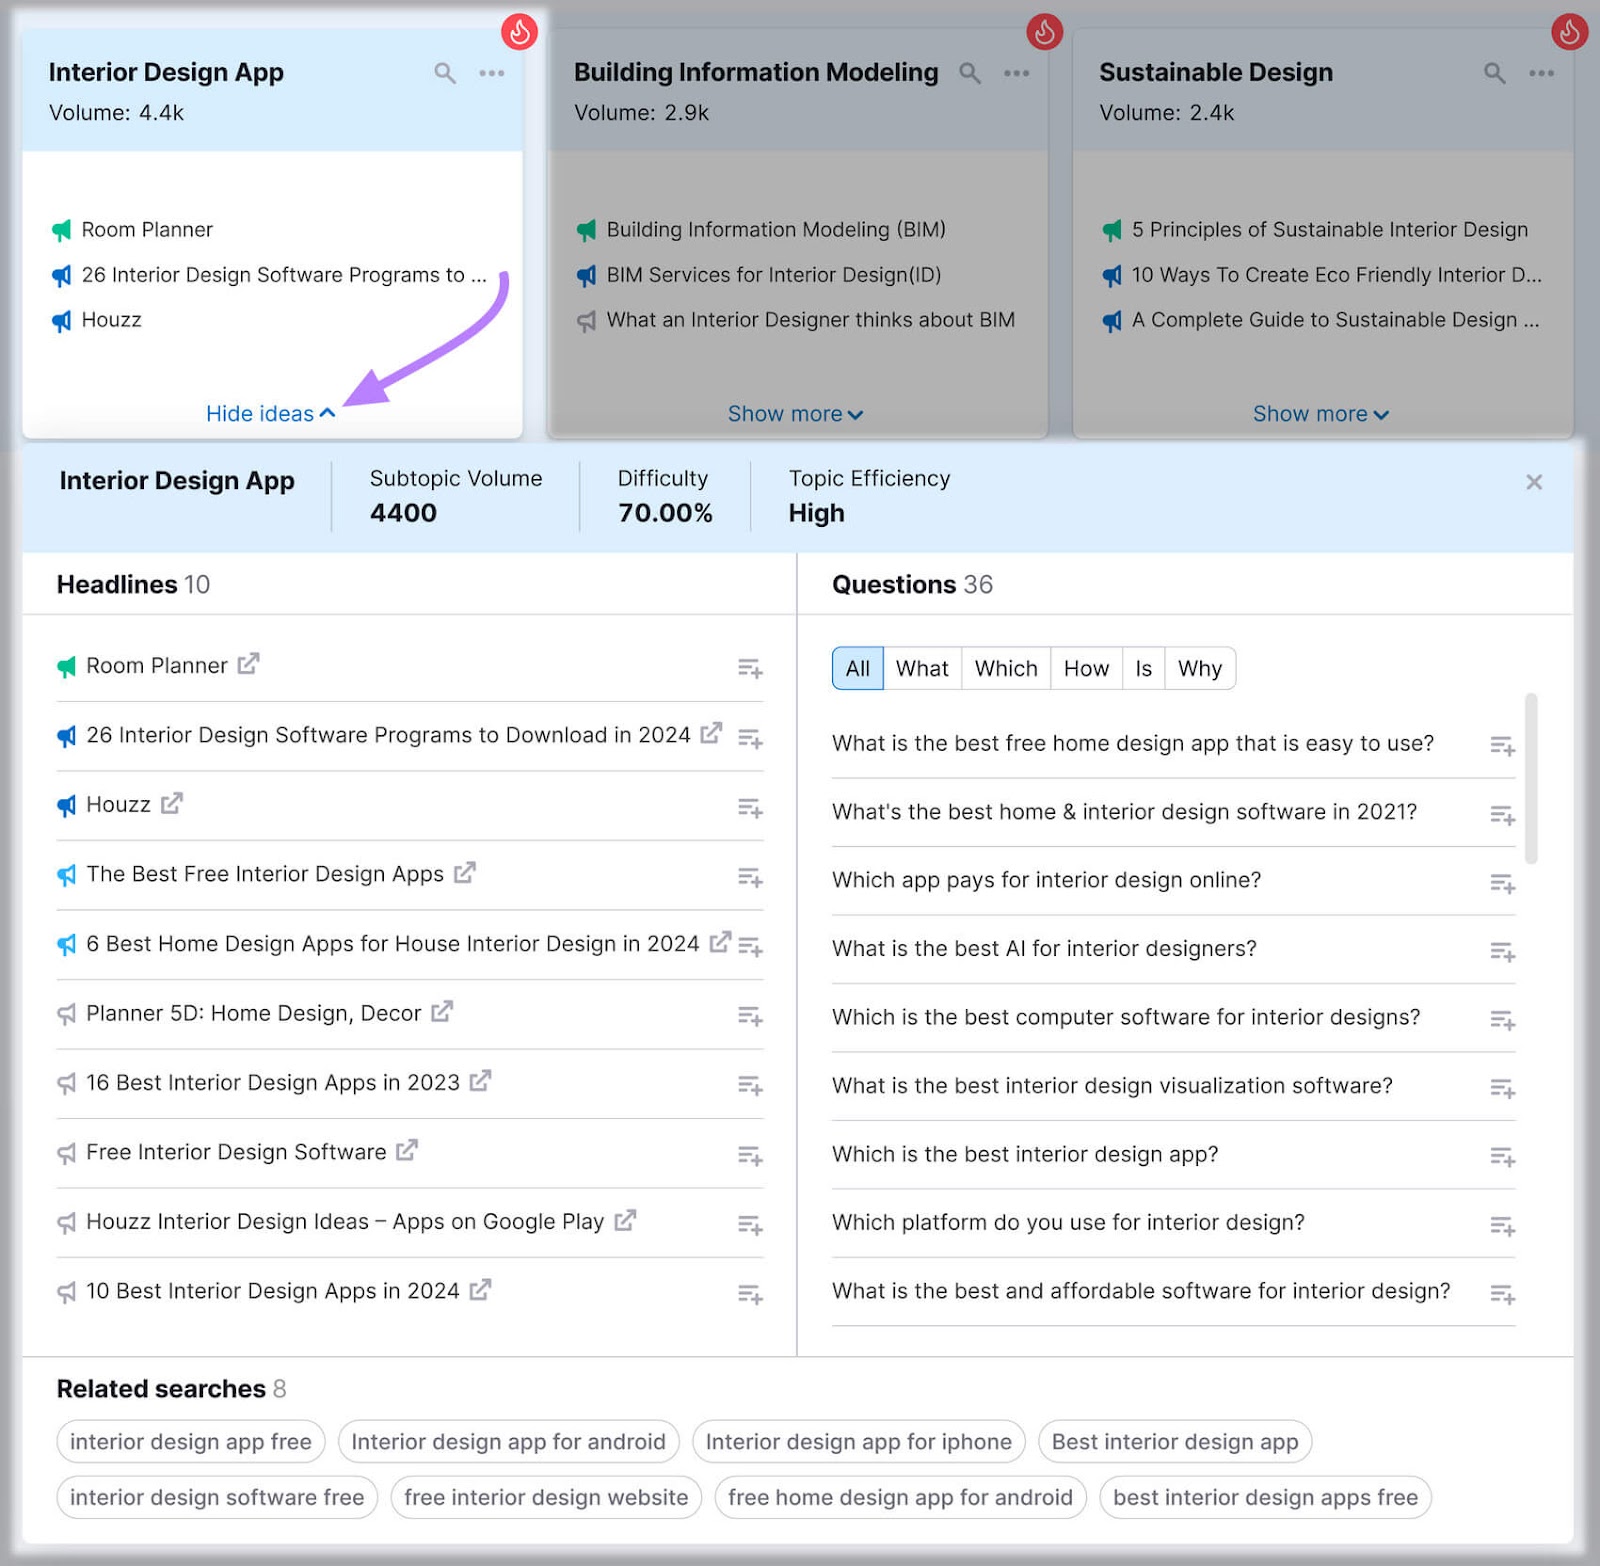Close the Interior Design App detail panel
The width and height of the screenshot is (1600, 1566).
click(x=1534, y=482)
